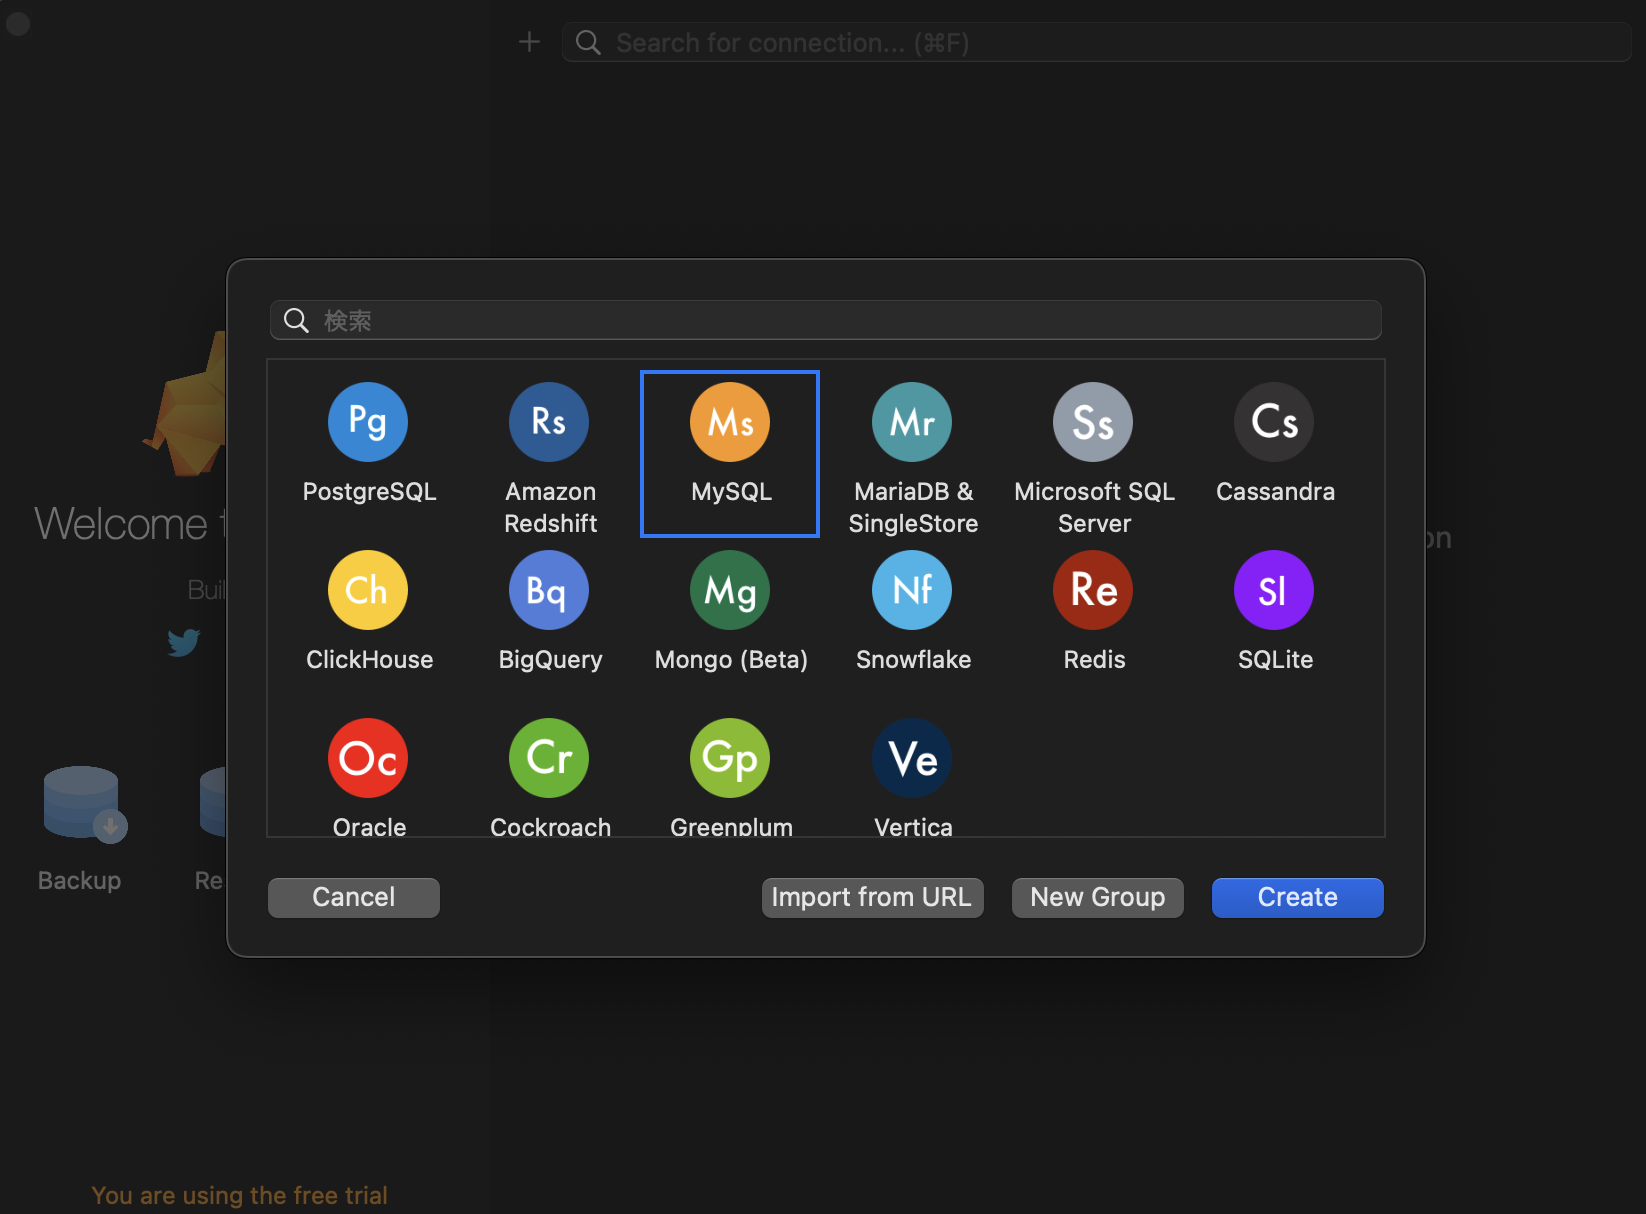Pick the ClickHouse Ch icon
The image size is (1646, 1214).
click(368, 590)
